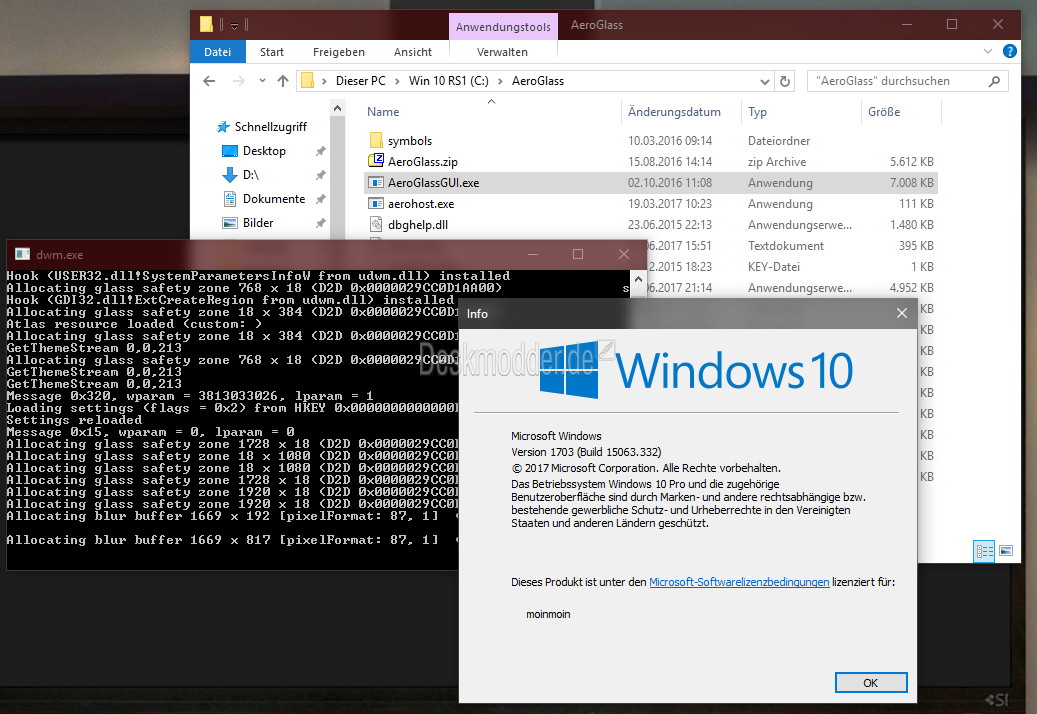1037x714 pixels.
Task: Click OK in the Info dialog
Action: click(x=871, y=683)
